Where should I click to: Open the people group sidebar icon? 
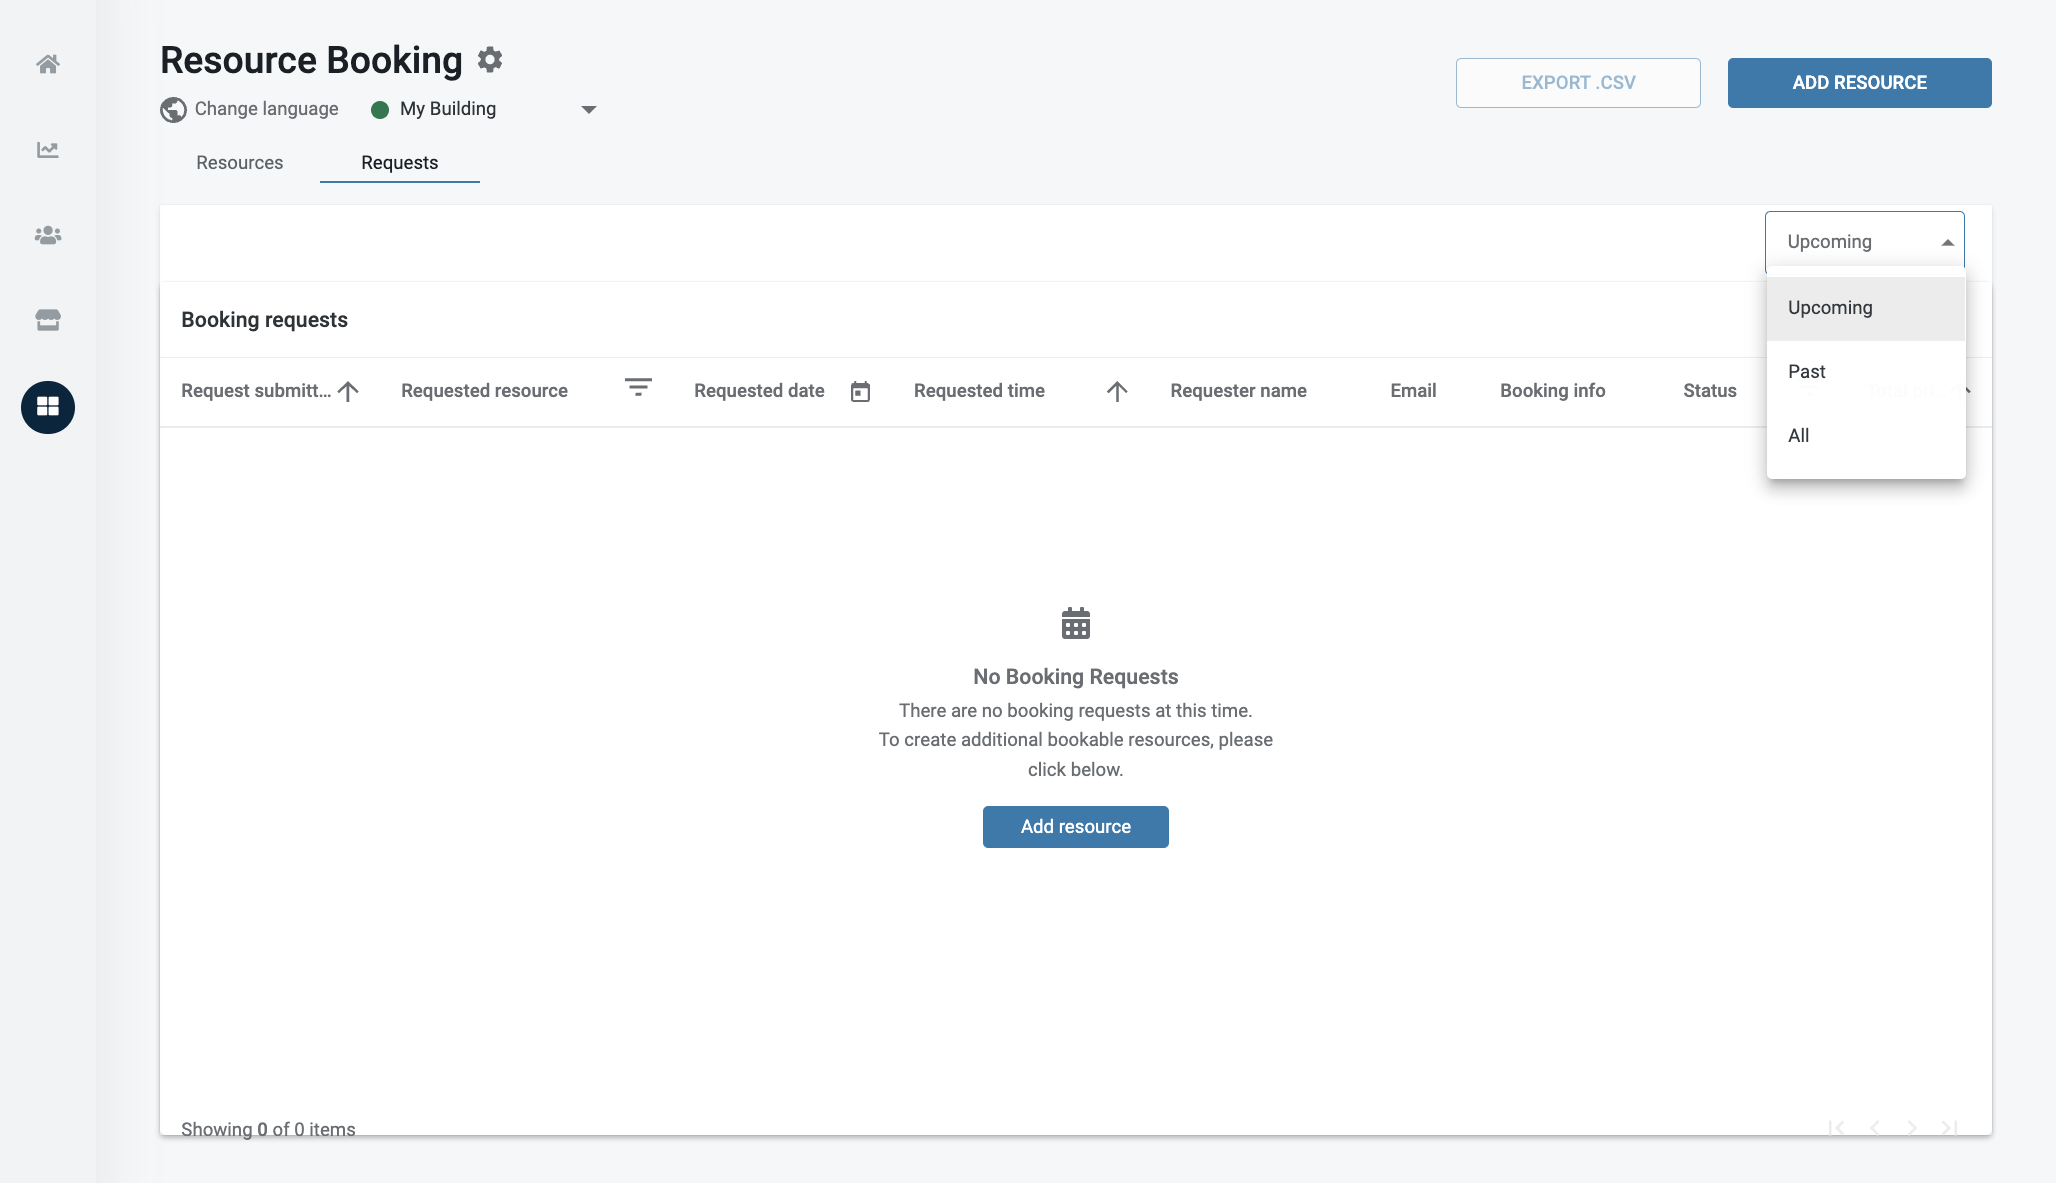click(48, 235)
